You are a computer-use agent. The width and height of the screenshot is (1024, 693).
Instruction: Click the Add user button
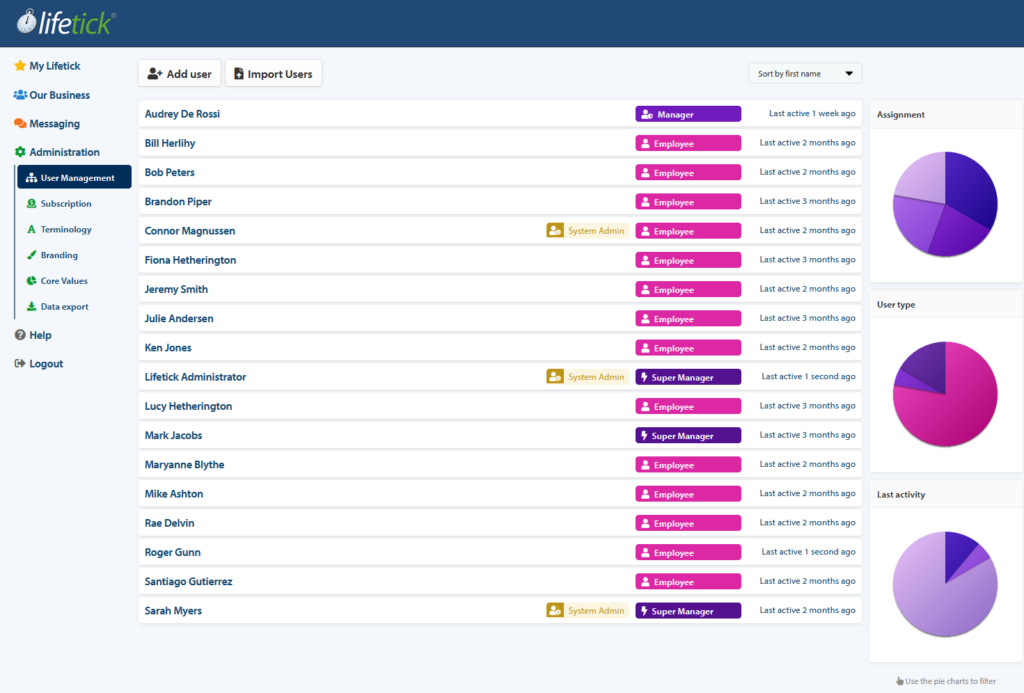180,73
